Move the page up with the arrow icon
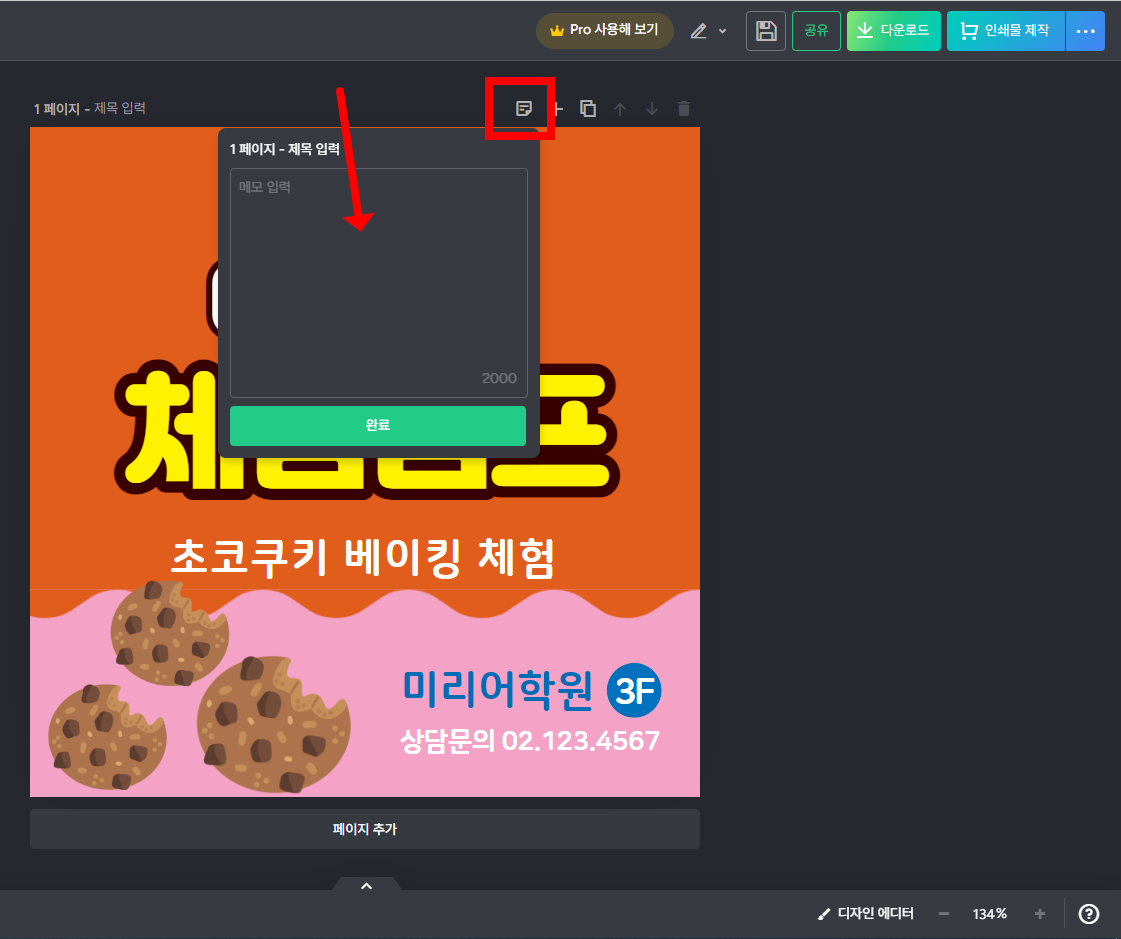 click(x=620, y=108)
